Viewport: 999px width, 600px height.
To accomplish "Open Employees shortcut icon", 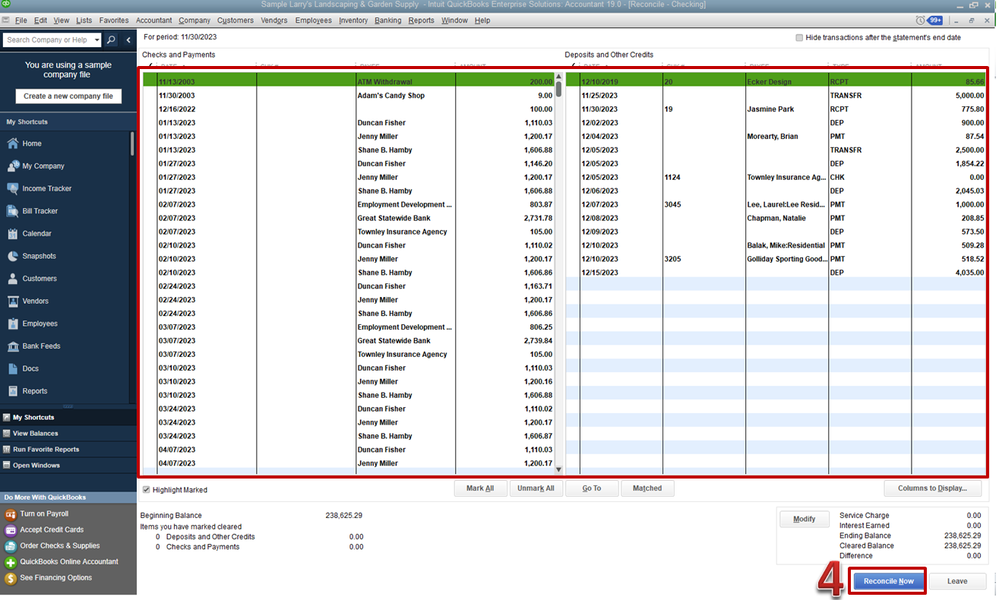I will coord(13,324).
